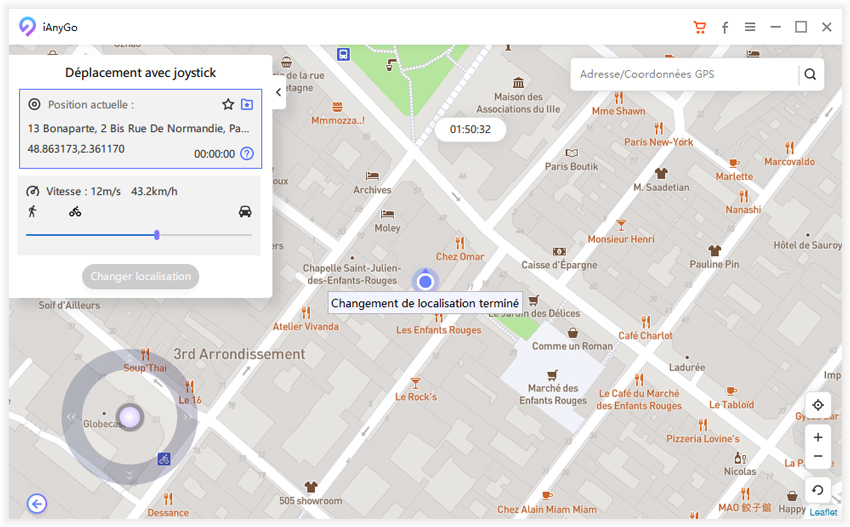
Task: Adjust the speed slider handle
Action: pyautogui.click(x=157, y=235)
